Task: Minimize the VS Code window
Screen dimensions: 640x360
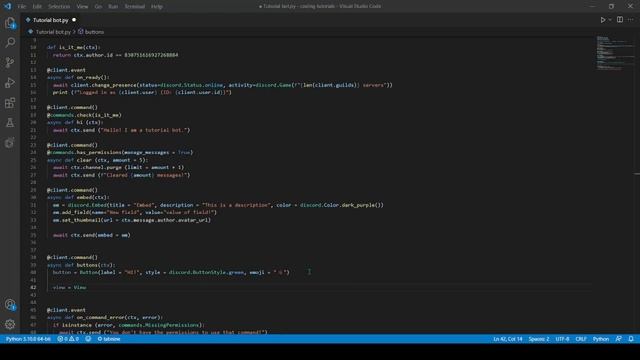Action: [x=592, y=6]
